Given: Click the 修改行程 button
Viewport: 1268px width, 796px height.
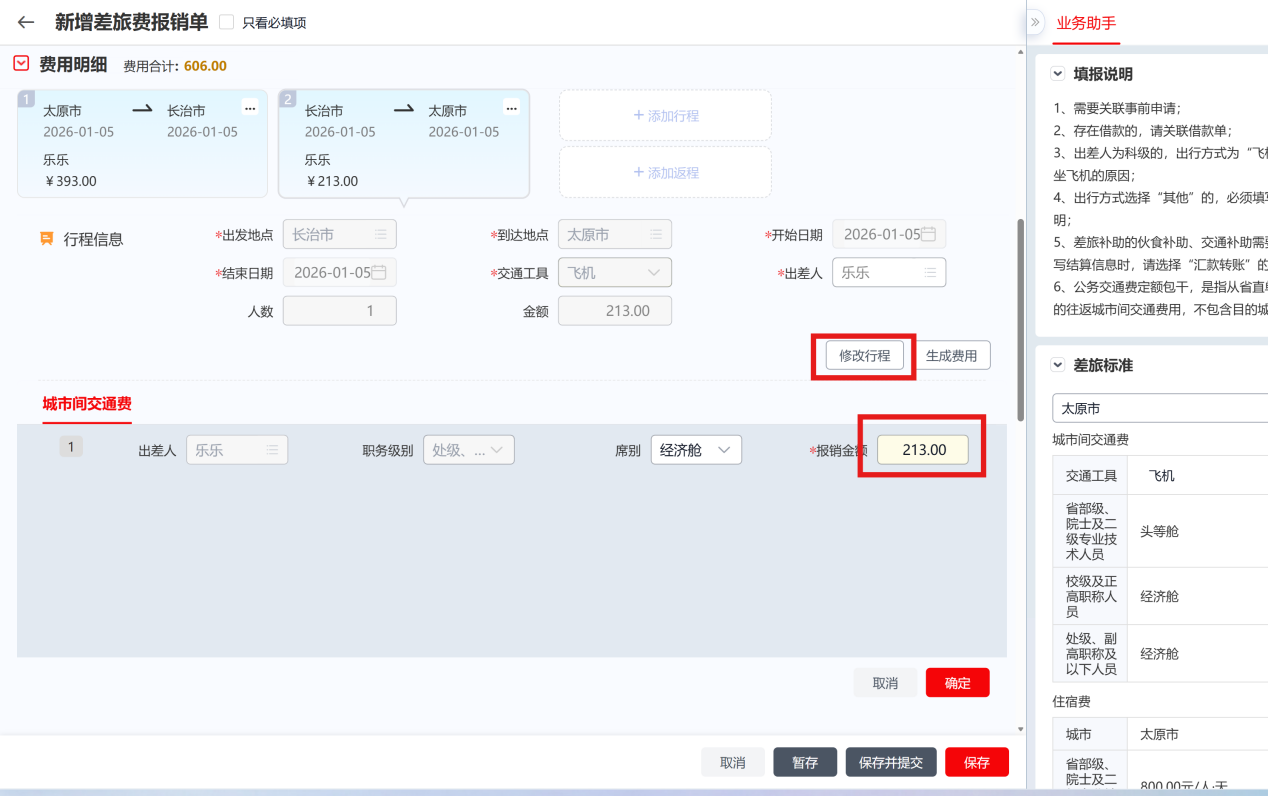Looking at the screenshot, I should click(864, 356).
